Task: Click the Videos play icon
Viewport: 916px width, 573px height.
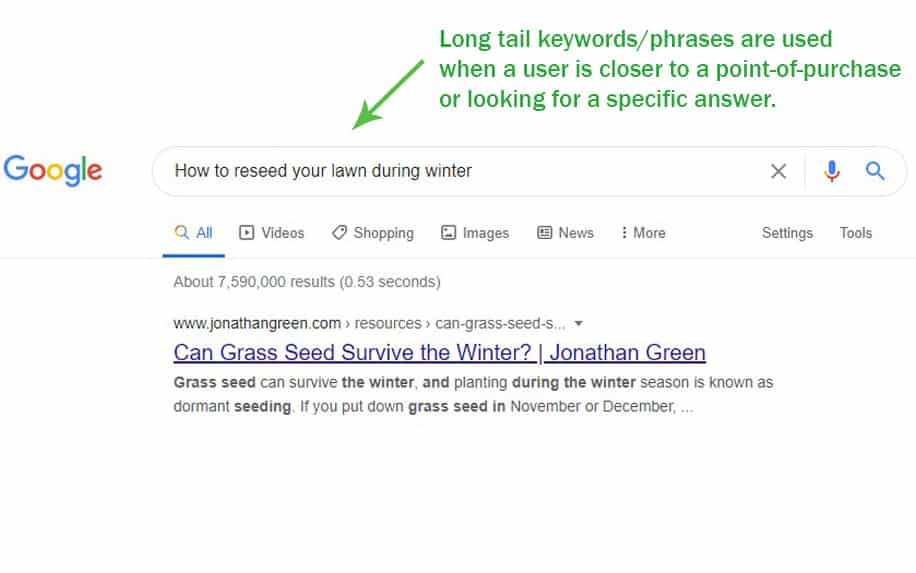Action: point(247,232)
